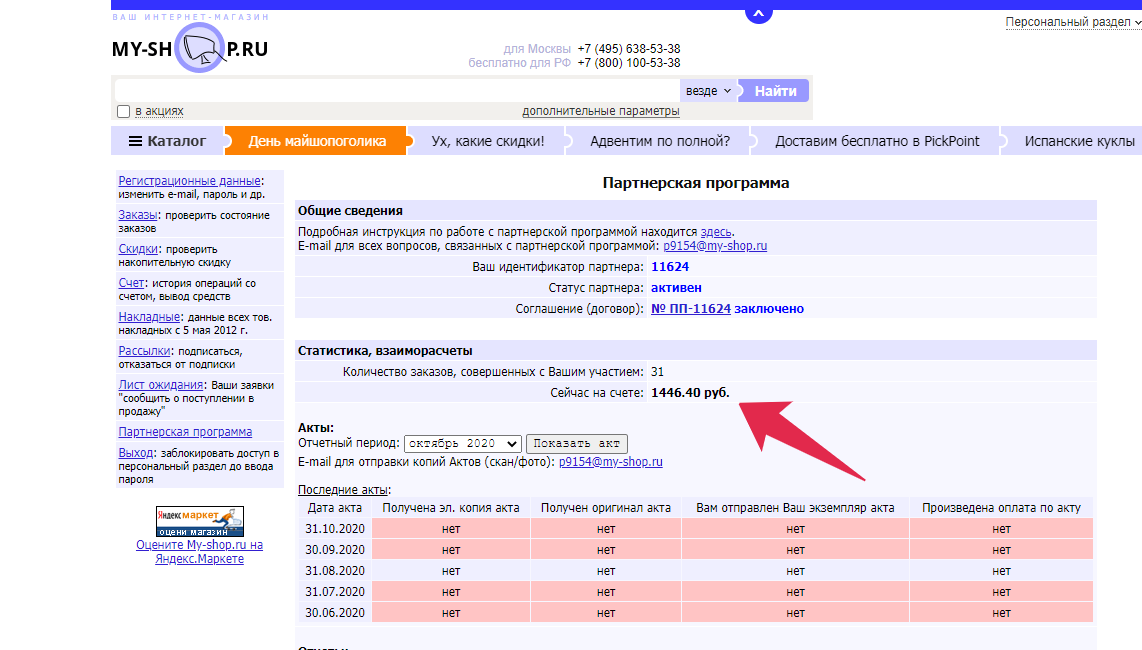Click the act date '31.07.2020'
The width and height of the screenshot is (1142, 650).
[335, 592]
